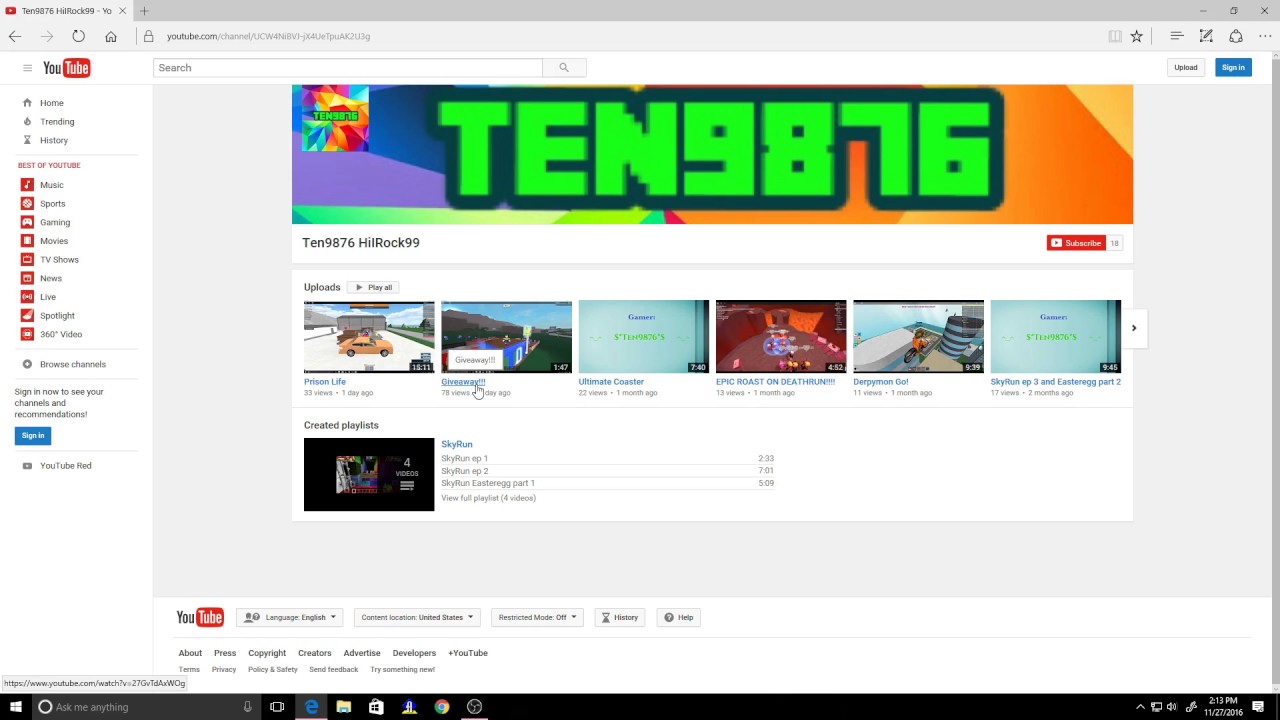Open the SkyRun playlist title

[457, 444]
